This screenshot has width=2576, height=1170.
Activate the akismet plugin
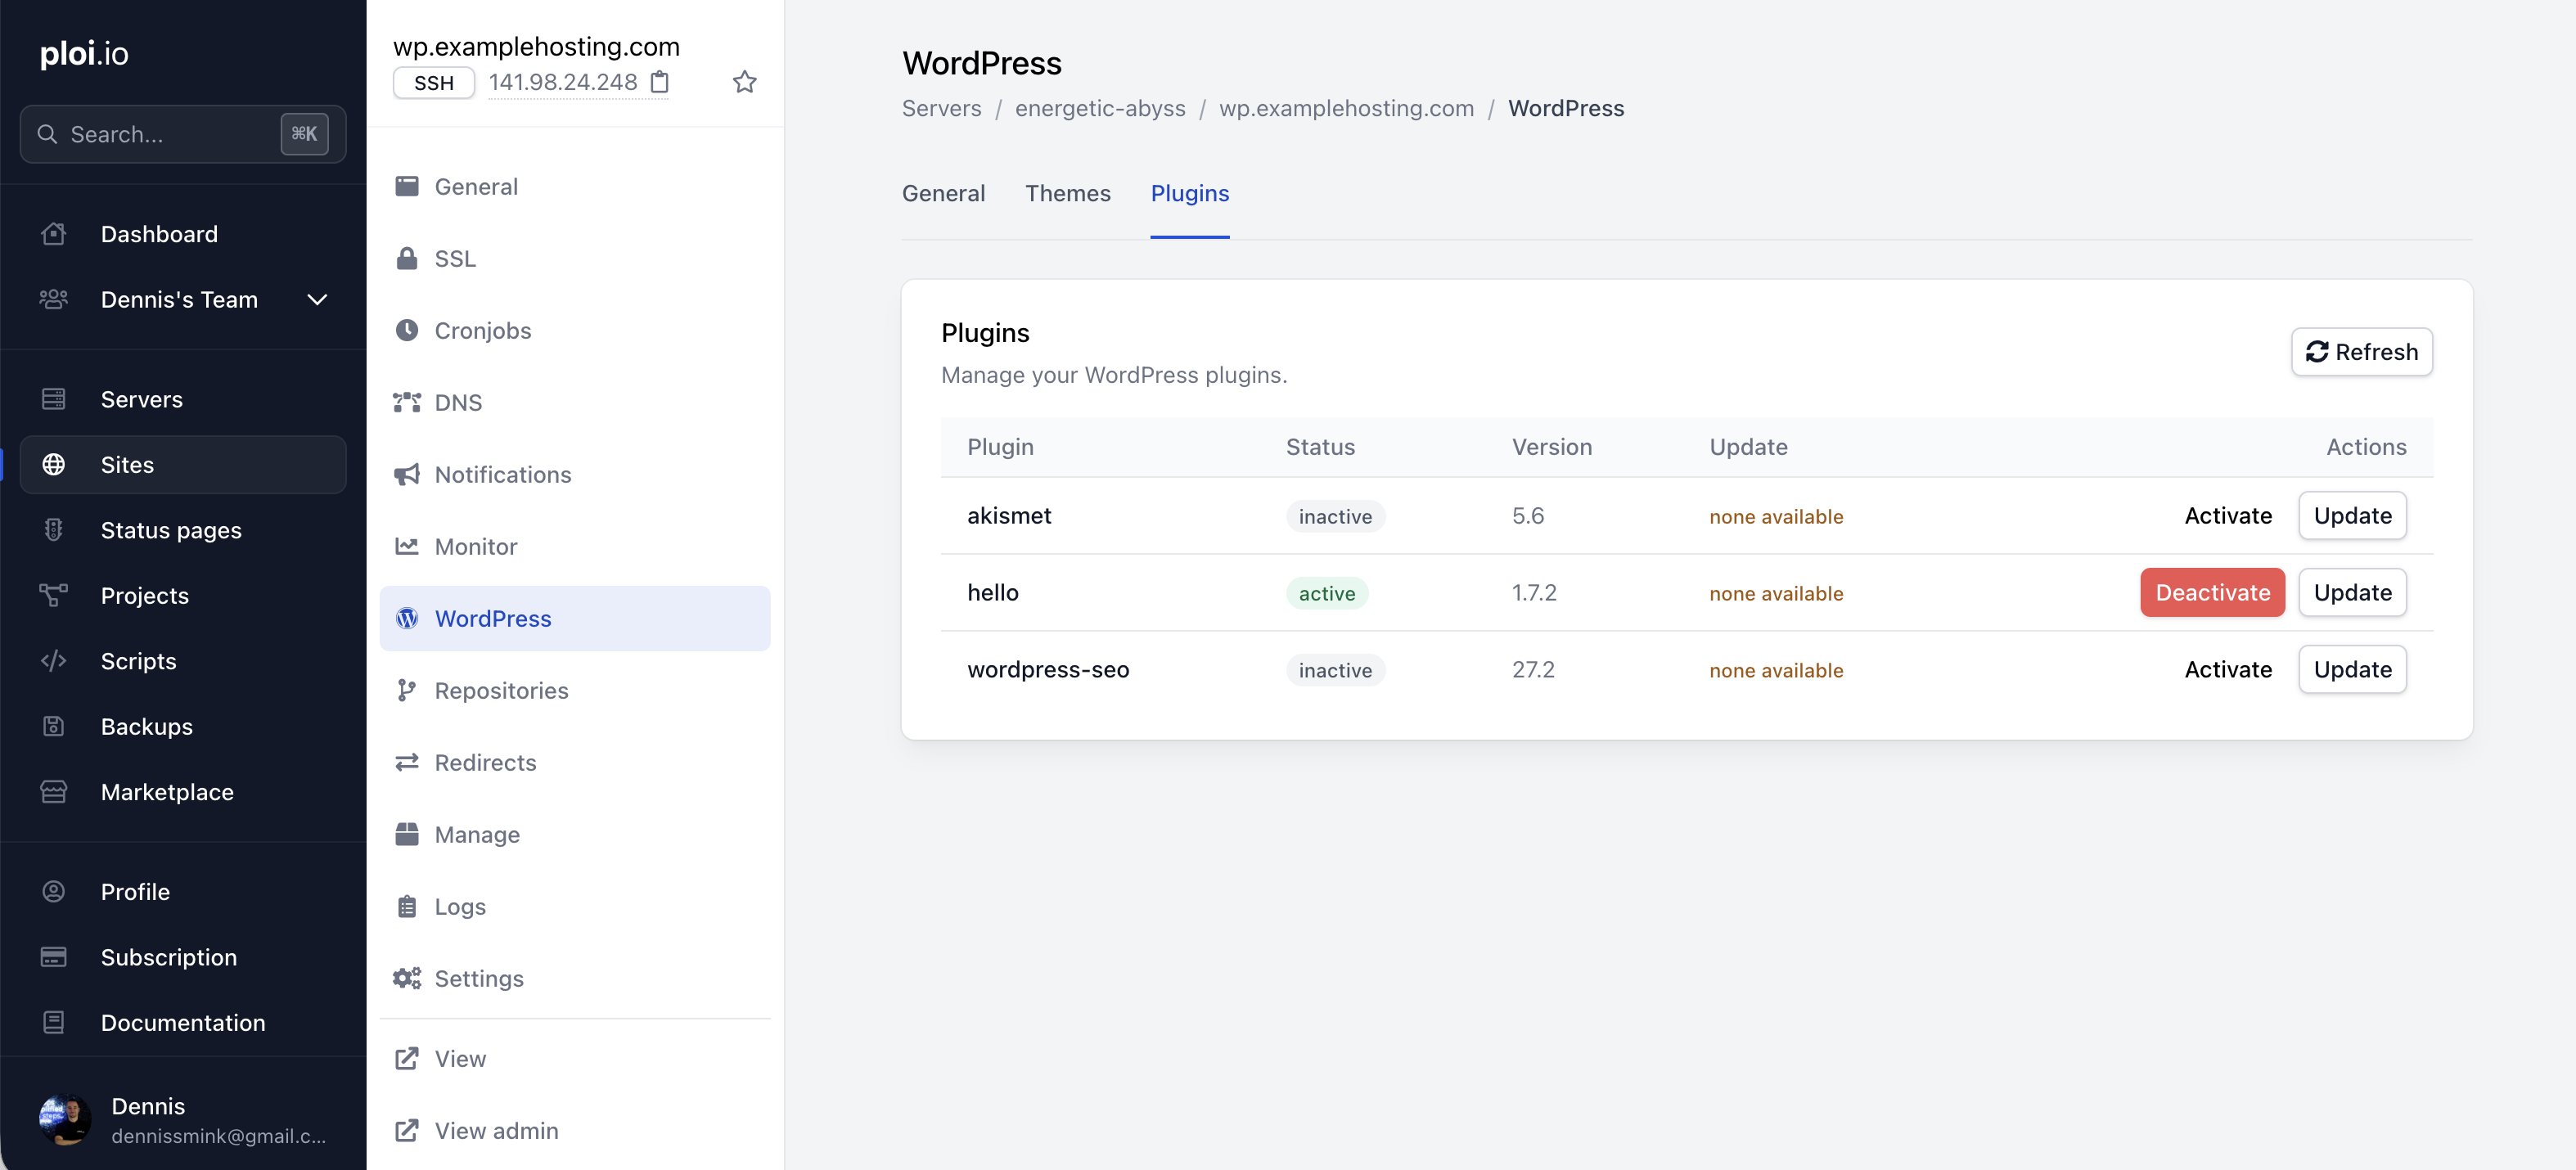[2227, 516]
